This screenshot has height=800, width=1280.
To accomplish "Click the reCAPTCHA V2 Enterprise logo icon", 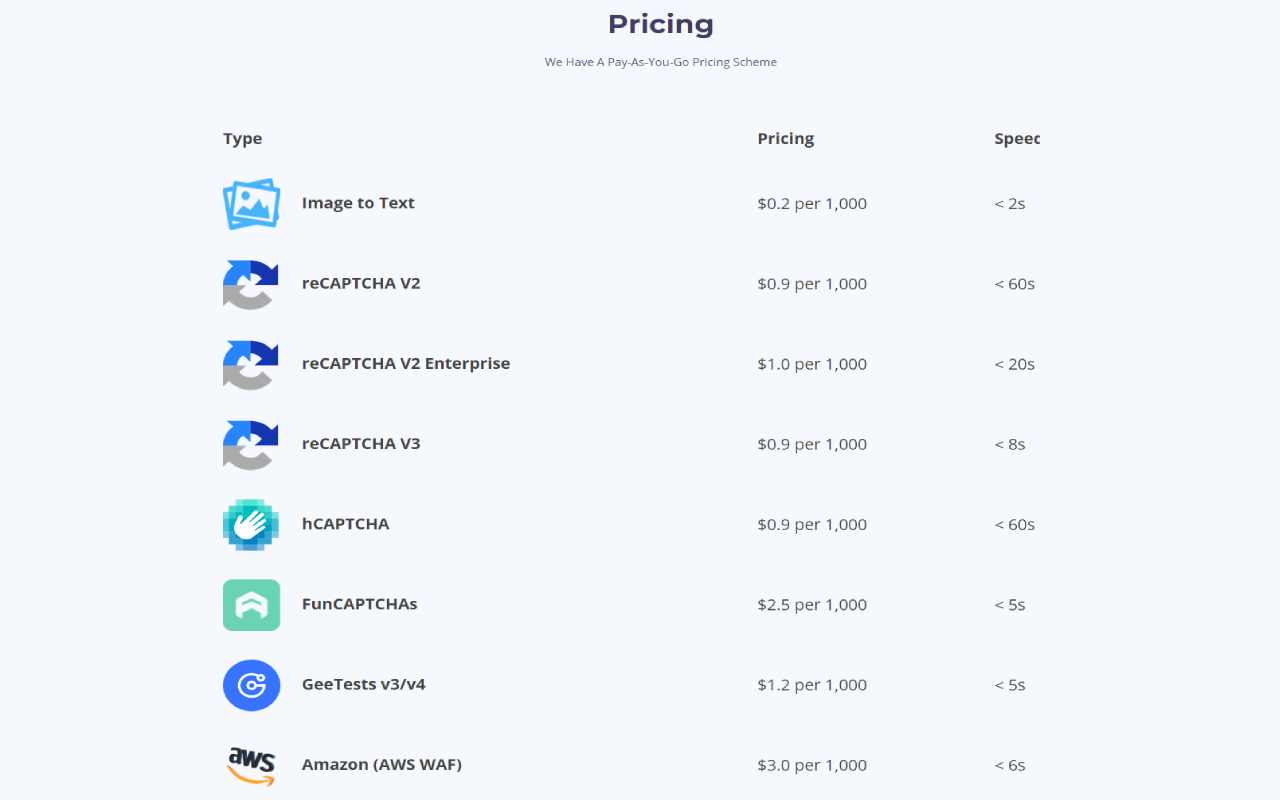I will pos(251,364).
